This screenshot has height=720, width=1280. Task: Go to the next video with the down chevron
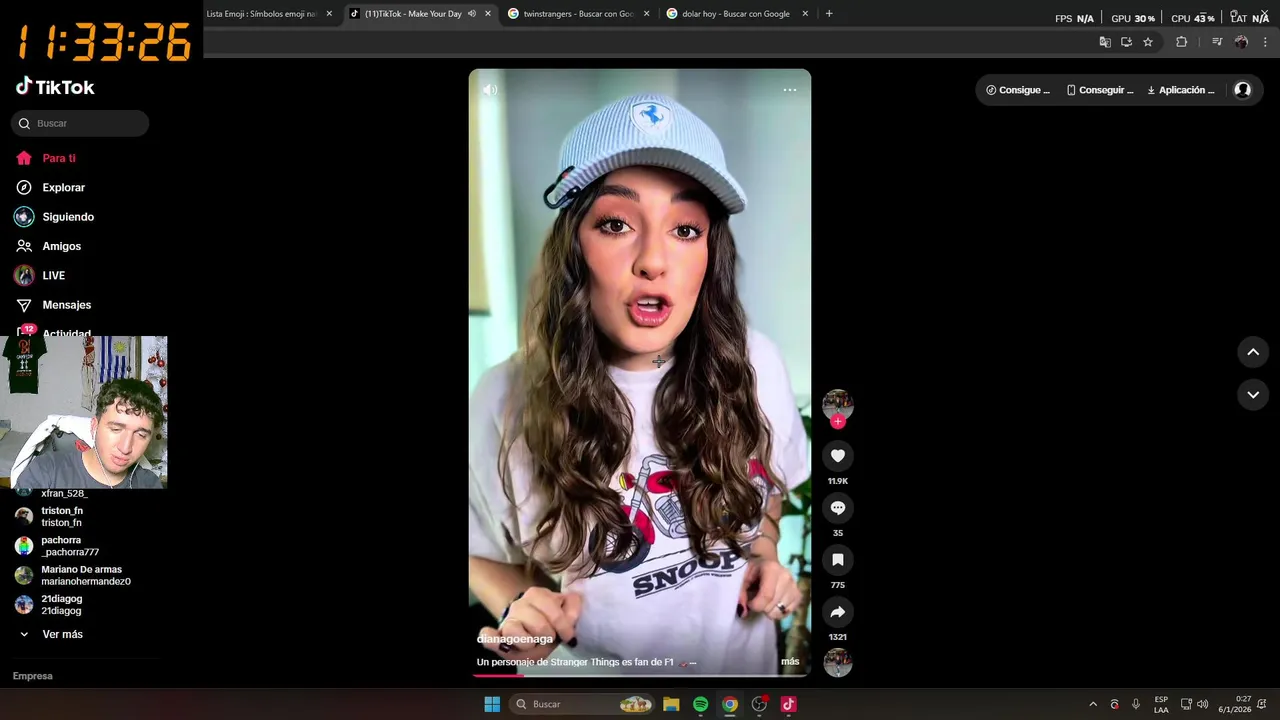[1253, 395]
